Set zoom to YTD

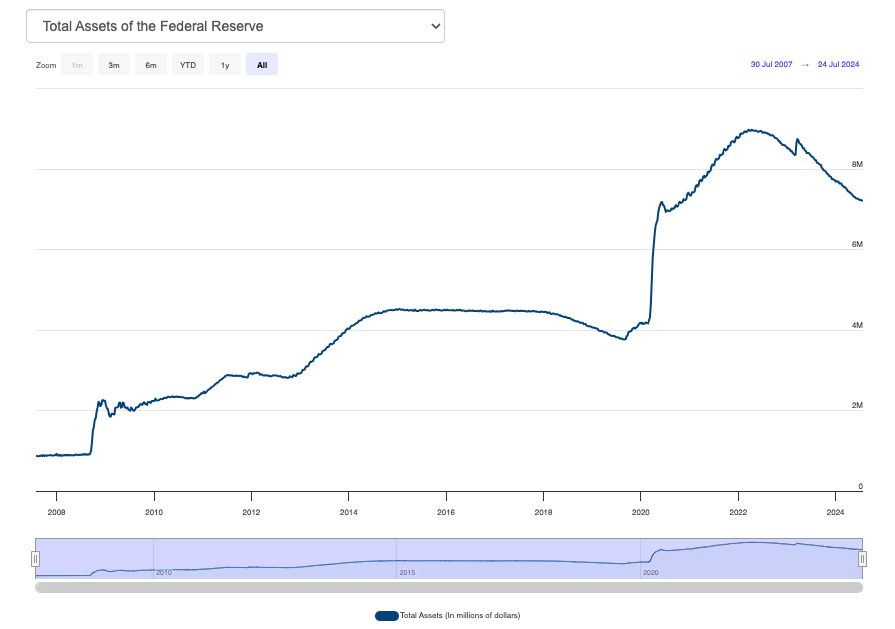coord(188,65)
